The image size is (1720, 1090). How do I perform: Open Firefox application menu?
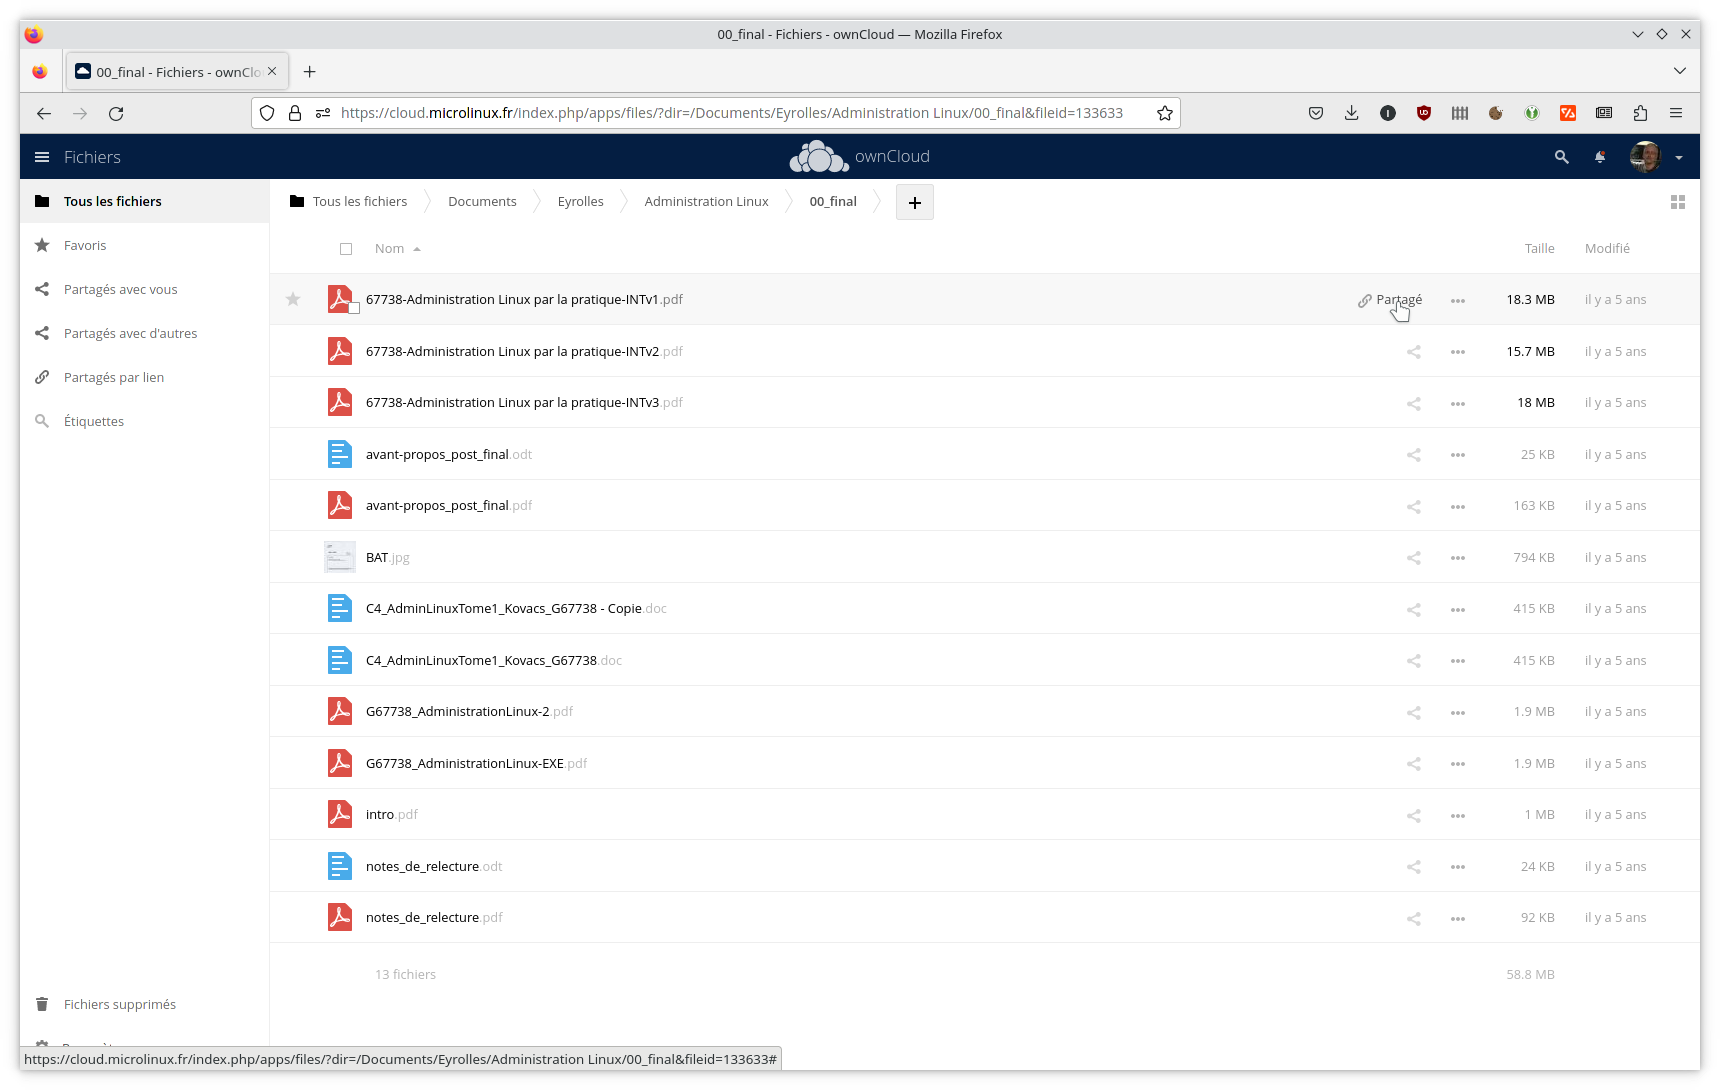1676,113
